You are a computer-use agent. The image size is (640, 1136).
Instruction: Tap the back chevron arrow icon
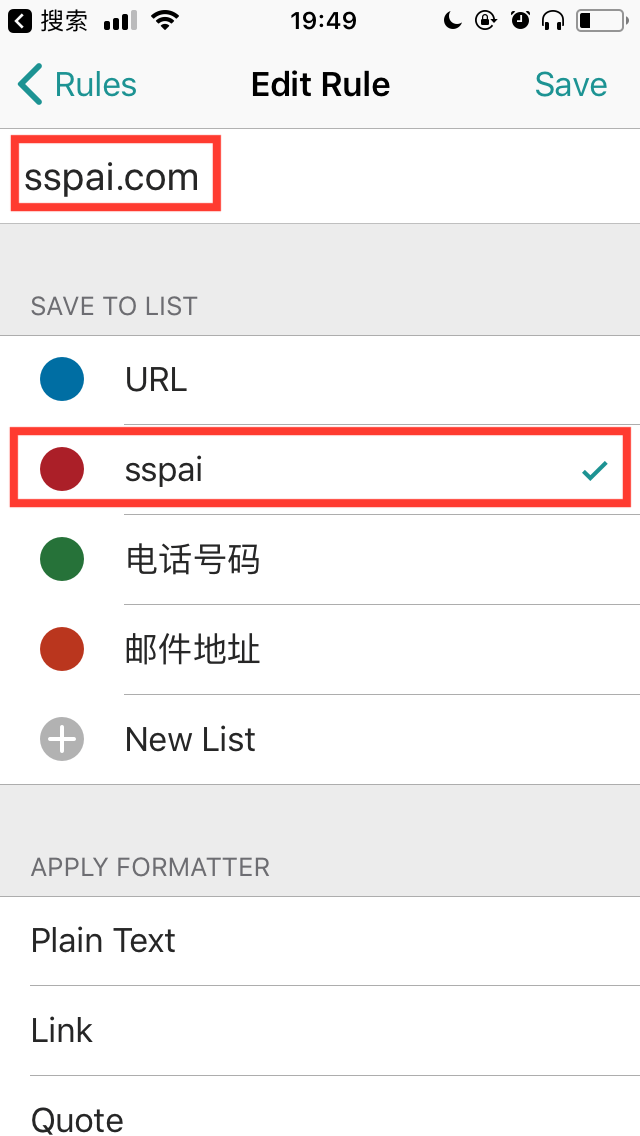31,85
